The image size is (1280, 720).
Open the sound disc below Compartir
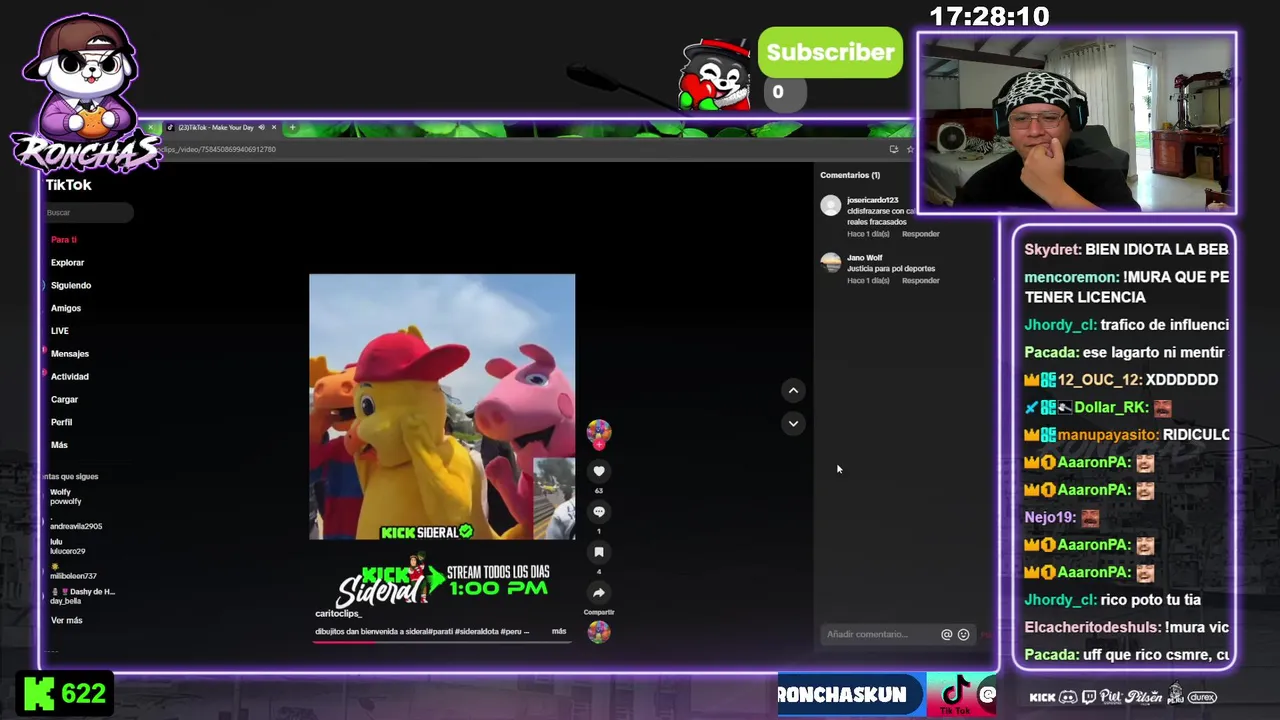599,632
